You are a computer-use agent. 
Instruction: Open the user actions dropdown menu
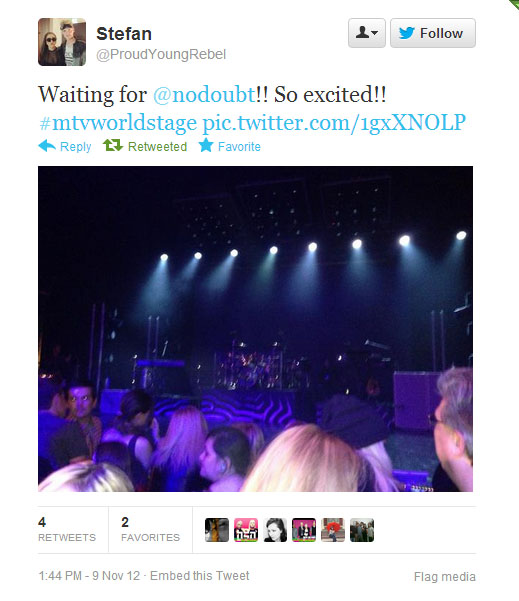click(x=367, y=33)
